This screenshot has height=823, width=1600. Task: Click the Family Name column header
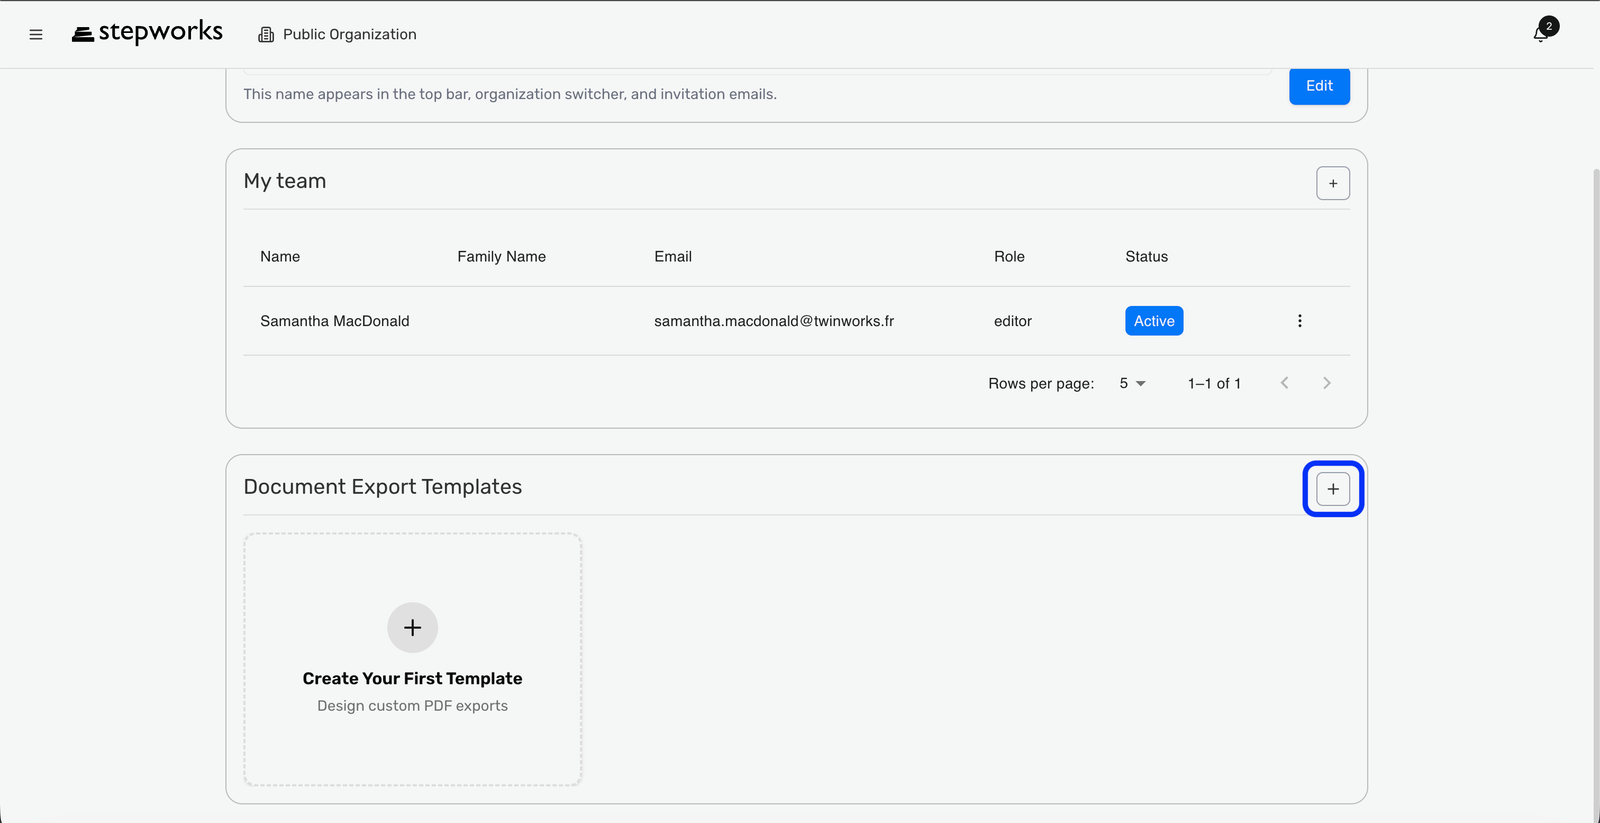(502, 257)
